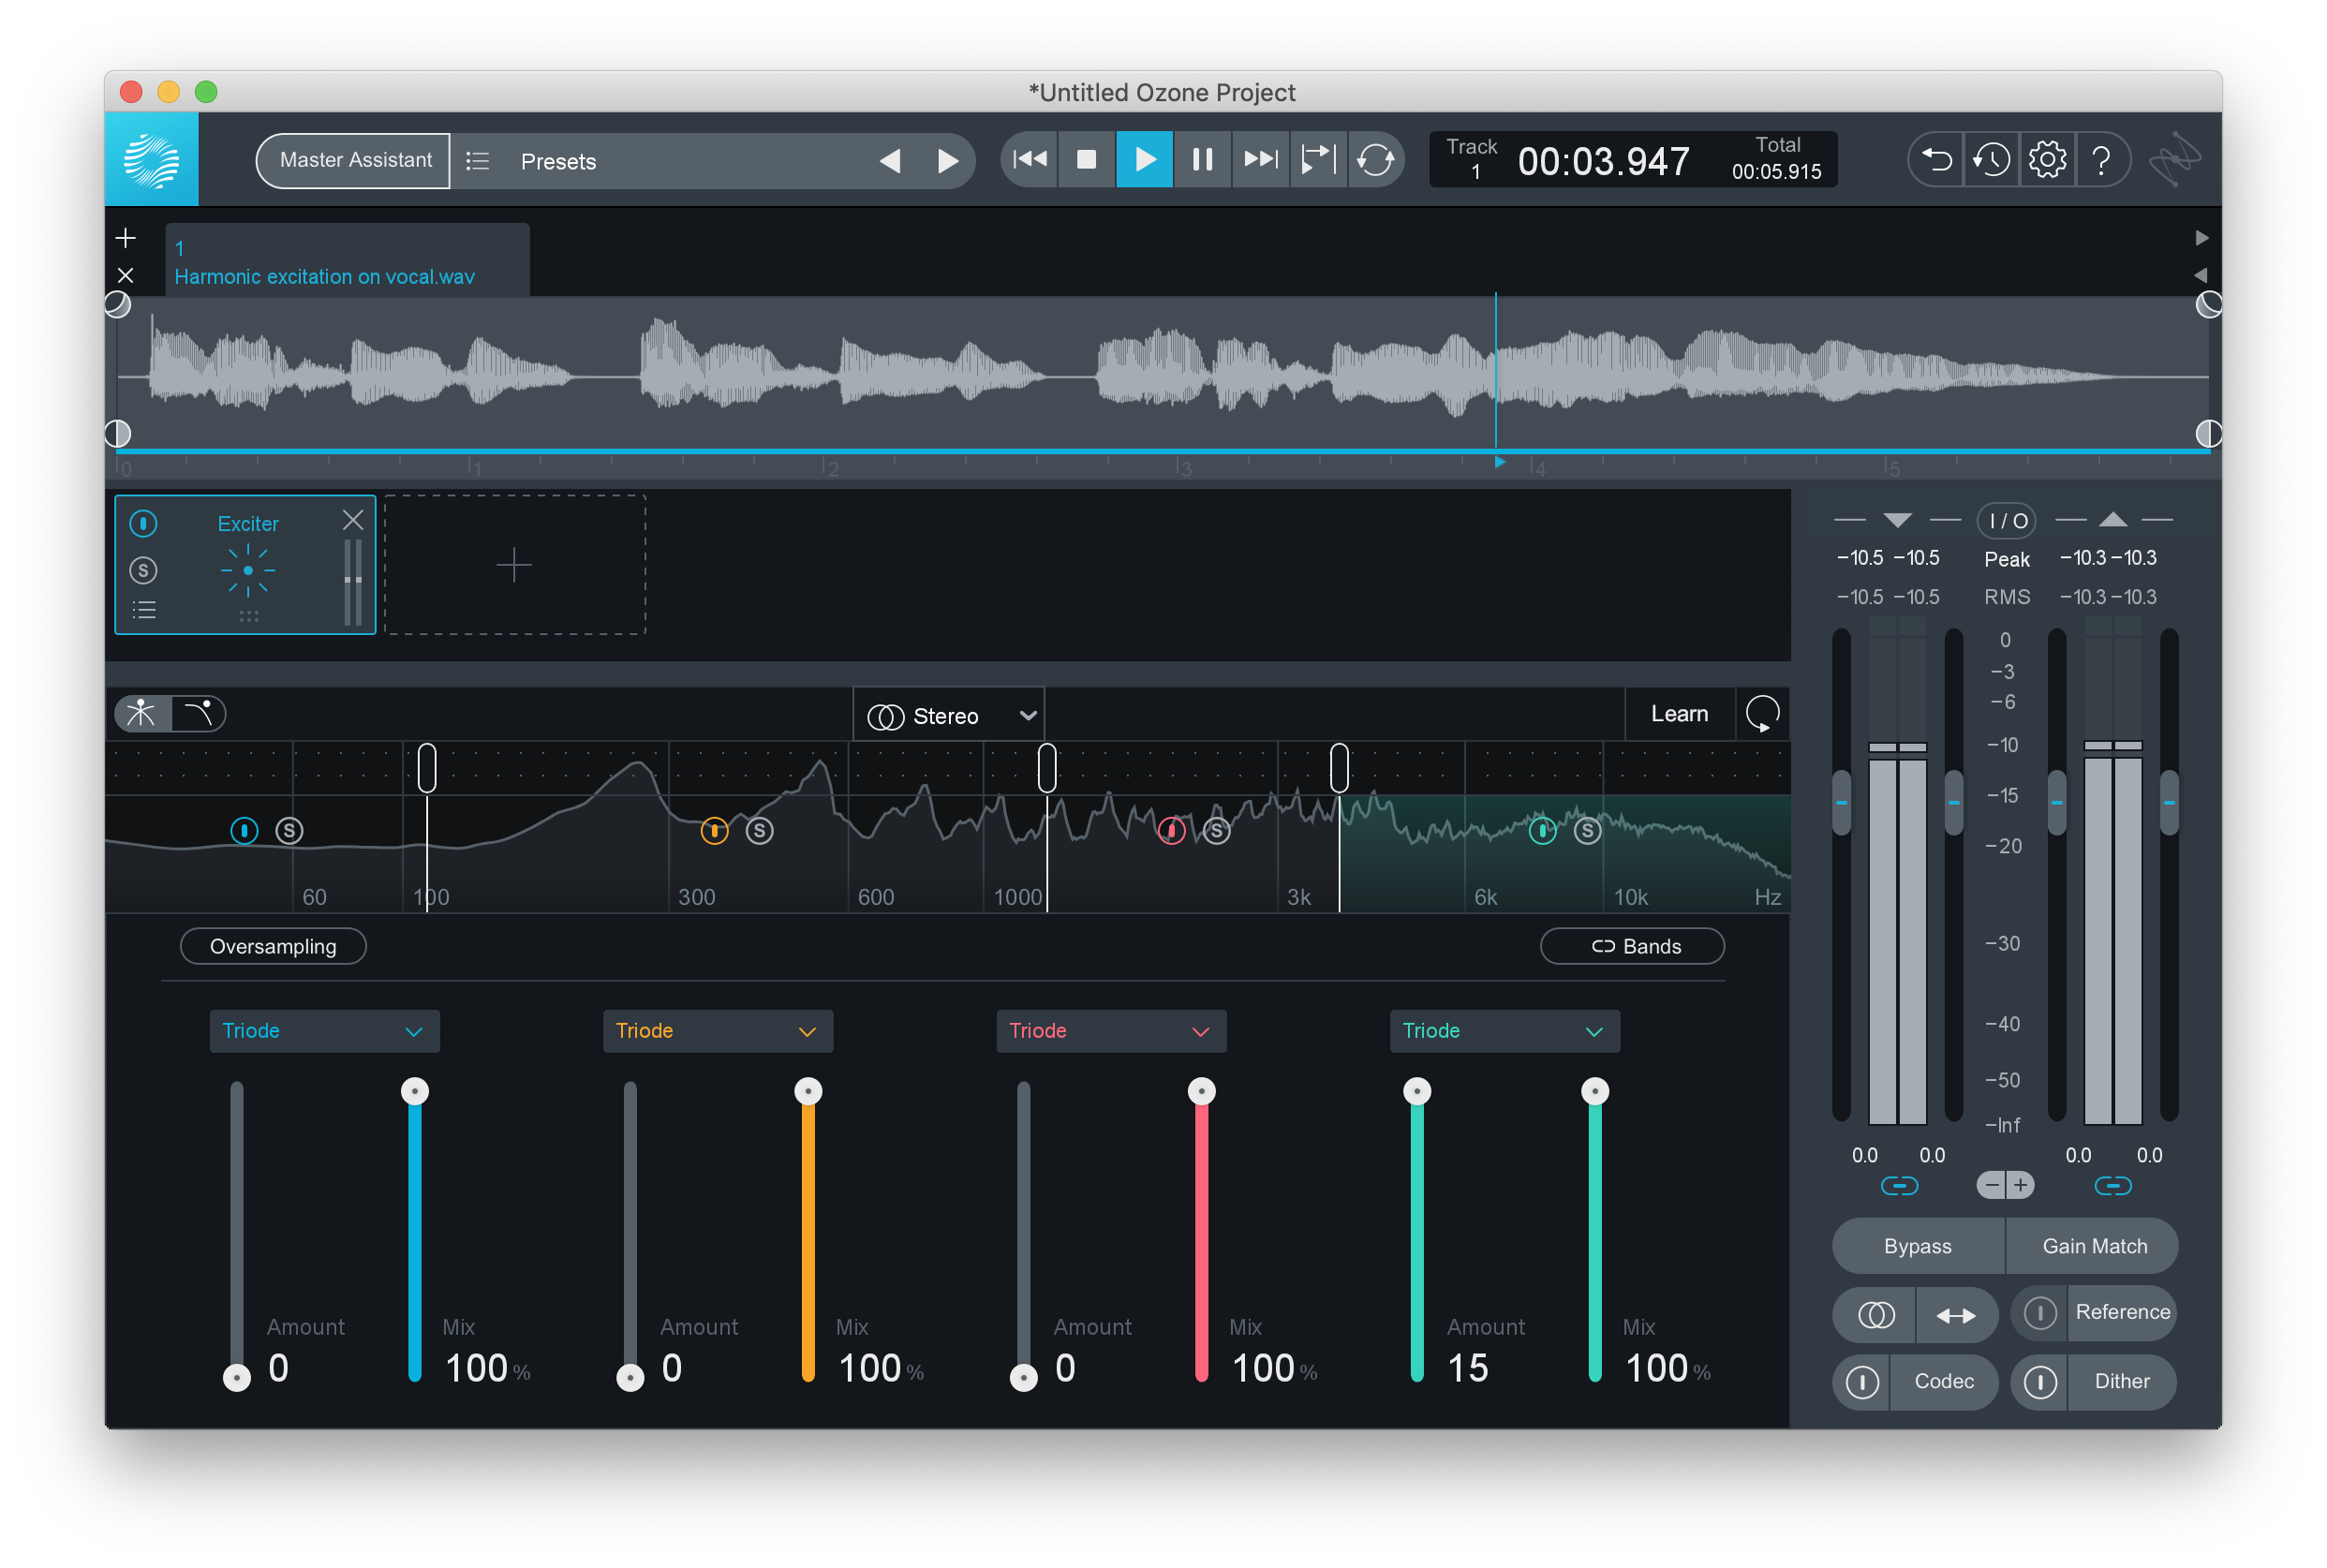Click the Bypass button
2327x1568 pixels.
tap(1917, 1246)
